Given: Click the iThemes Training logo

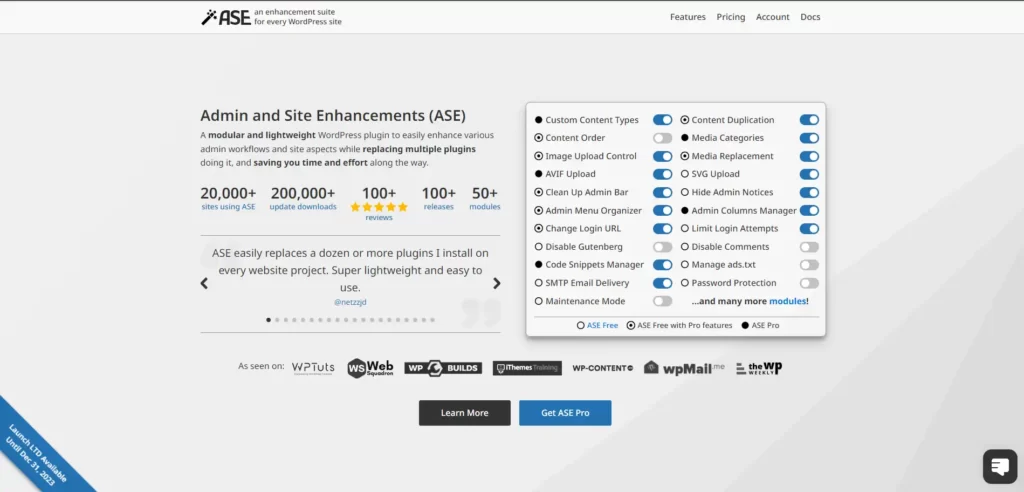Looking at the screenshot, I should (527, 368).
